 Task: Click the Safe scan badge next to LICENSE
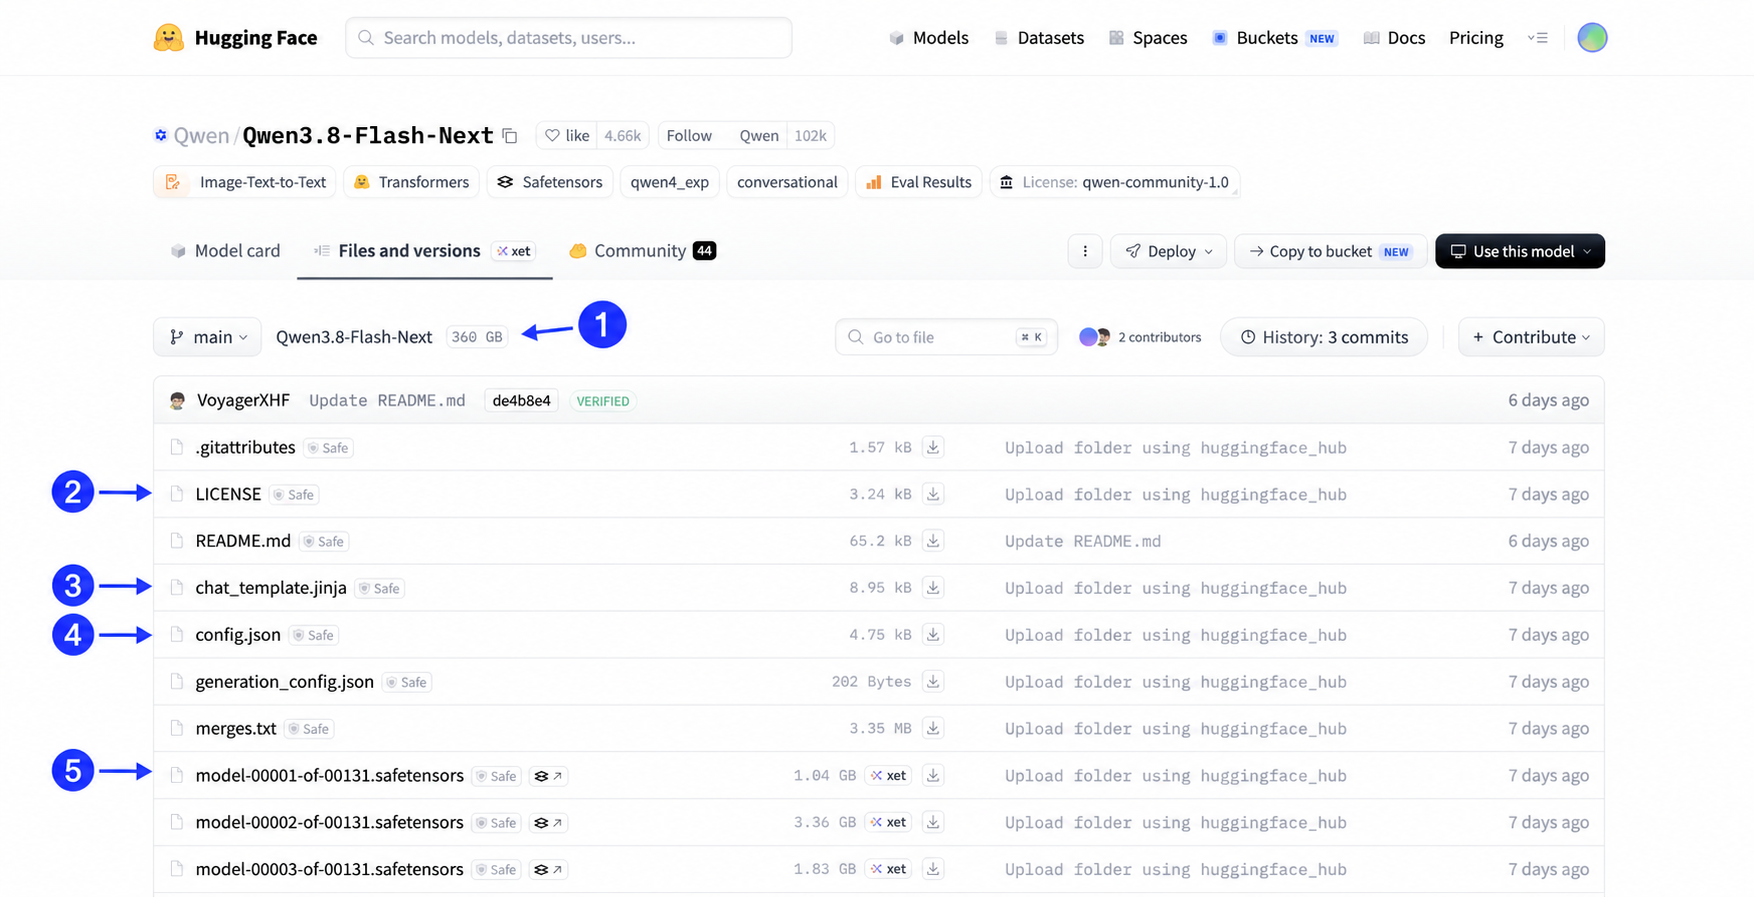tap(294, 494)
